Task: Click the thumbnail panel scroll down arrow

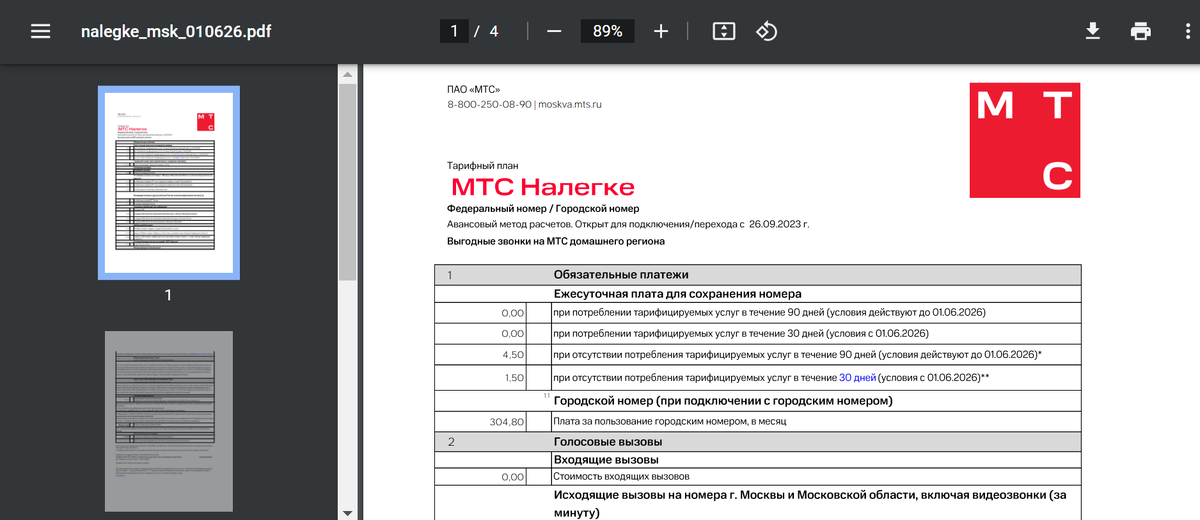Action: tap(347, 512)
